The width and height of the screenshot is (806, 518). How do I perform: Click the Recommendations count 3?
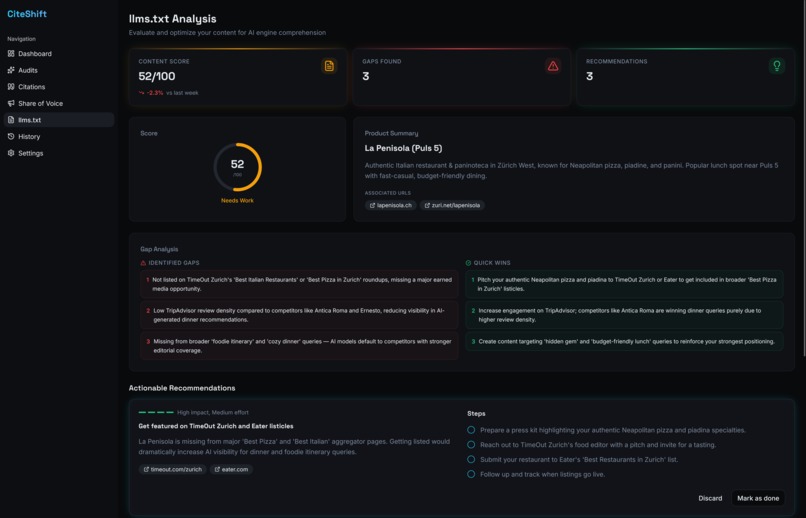[590, 77]
